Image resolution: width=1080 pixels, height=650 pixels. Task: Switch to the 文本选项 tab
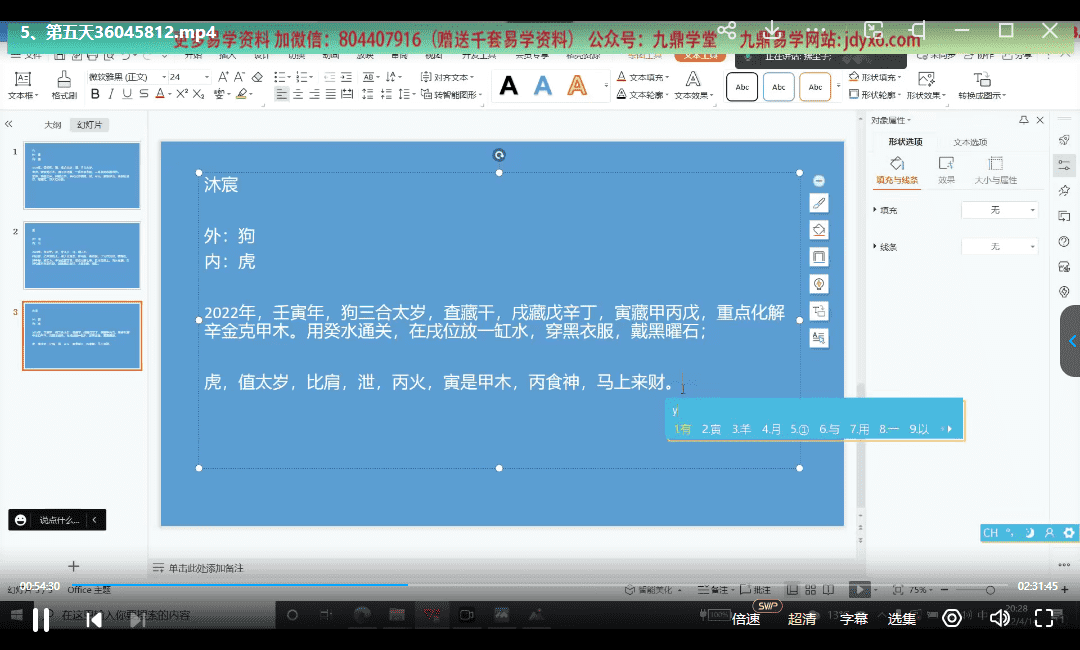(969, 142)
